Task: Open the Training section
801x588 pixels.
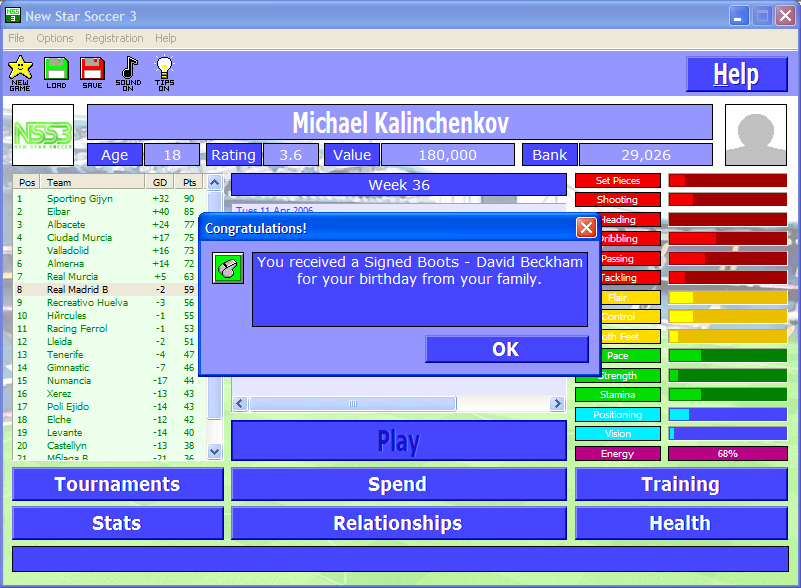Action: 680,484
